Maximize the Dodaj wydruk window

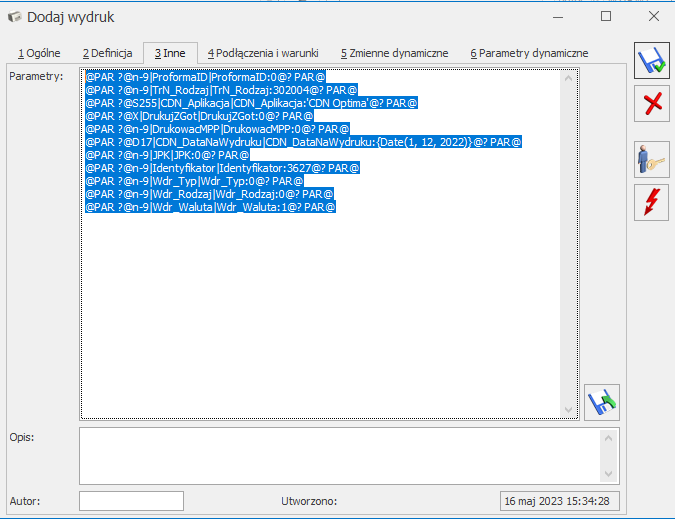pyautogui.click(x=606, y=16)
